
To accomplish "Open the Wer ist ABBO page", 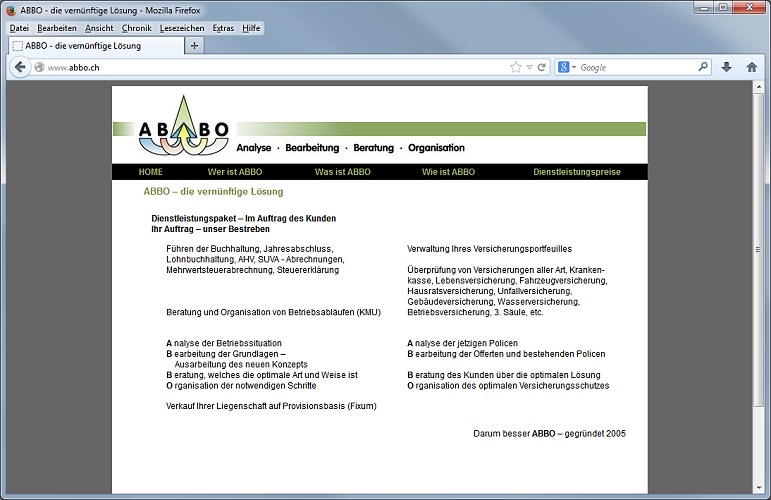I will [x=235, y=172].
